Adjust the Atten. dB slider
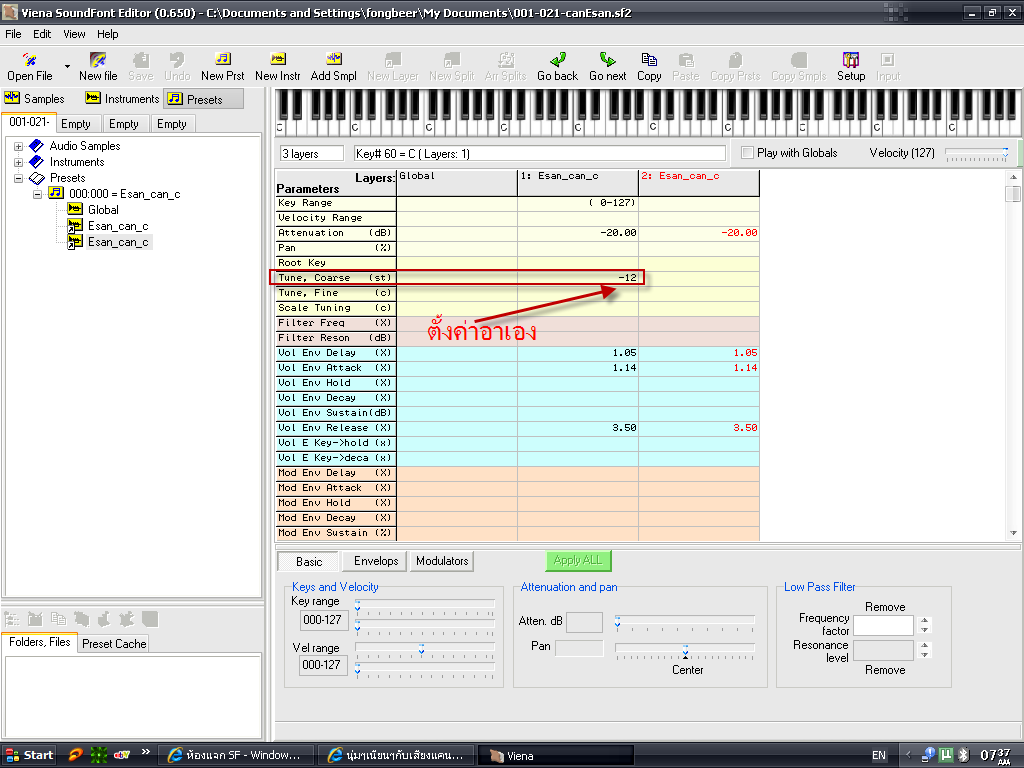The image size is (1024, 768). click(684, 621)
